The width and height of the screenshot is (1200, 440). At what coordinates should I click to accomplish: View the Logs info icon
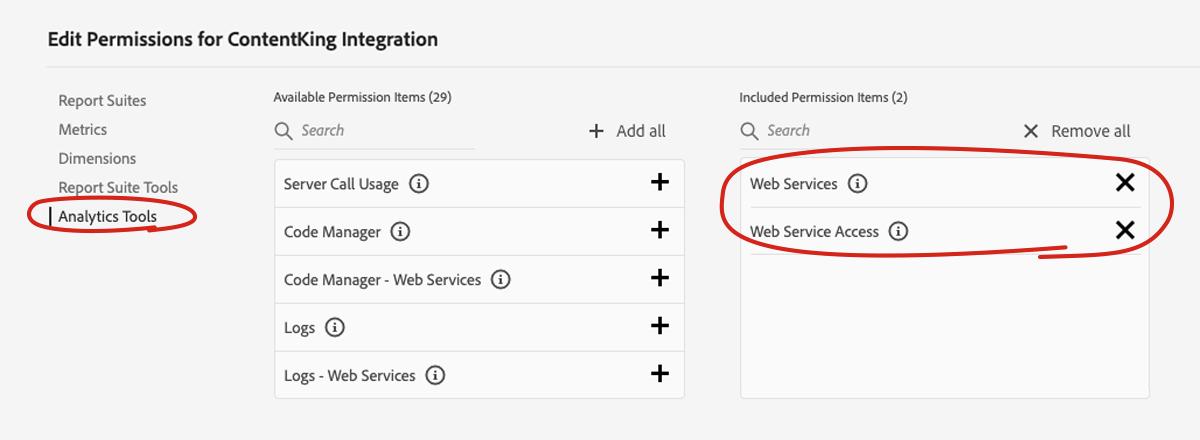coord(335,328)
